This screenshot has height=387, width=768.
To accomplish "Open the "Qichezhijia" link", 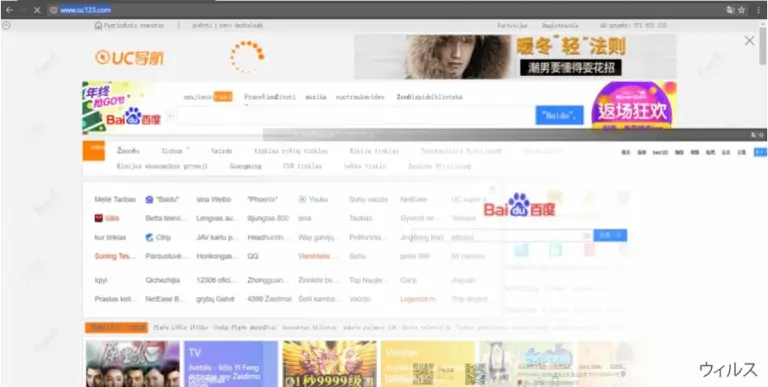I will pos(163,280).
